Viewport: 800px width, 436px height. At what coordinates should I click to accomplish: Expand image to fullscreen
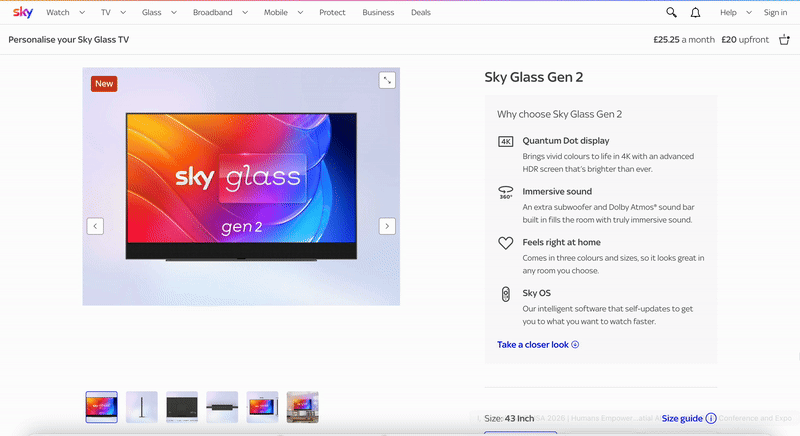[387, 80]
